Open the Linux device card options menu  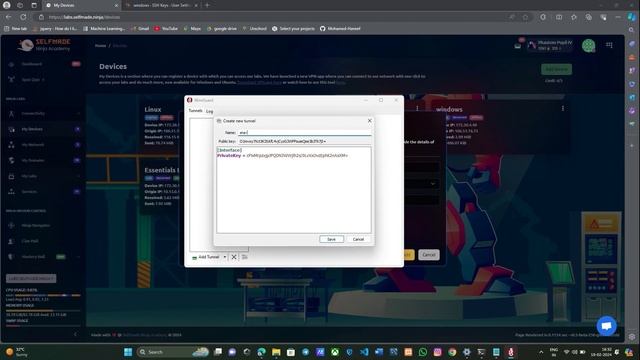pos(417,109)
